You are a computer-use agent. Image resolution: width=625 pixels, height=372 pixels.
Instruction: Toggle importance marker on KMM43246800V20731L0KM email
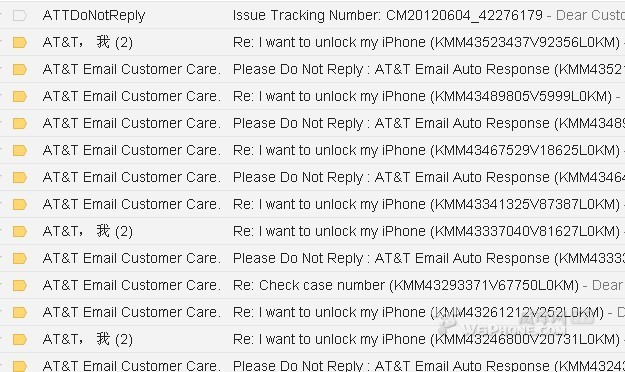(x=20, y=339)
